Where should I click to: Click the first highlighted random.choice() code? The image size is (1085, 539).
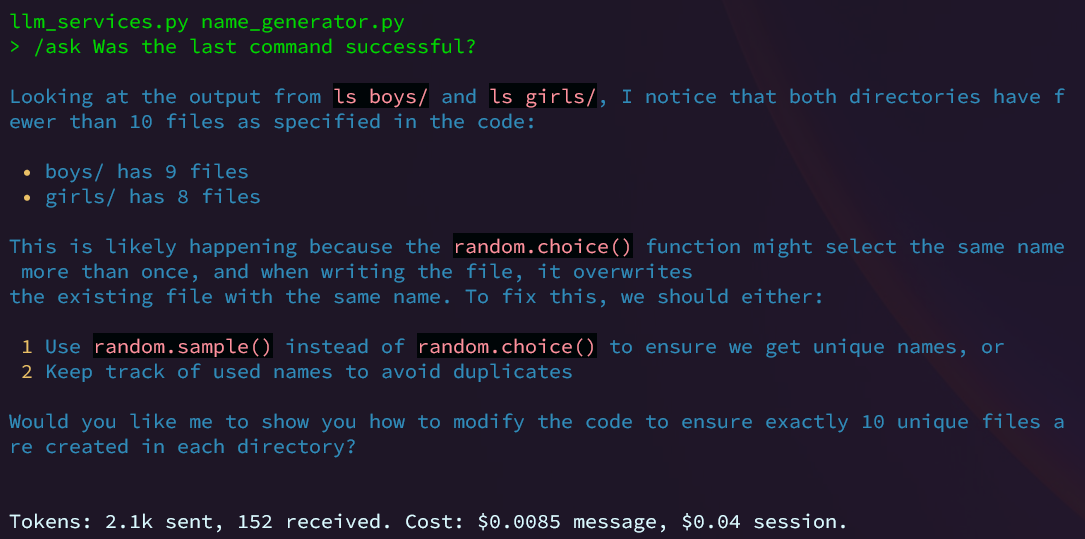click(x=549, y=247)
